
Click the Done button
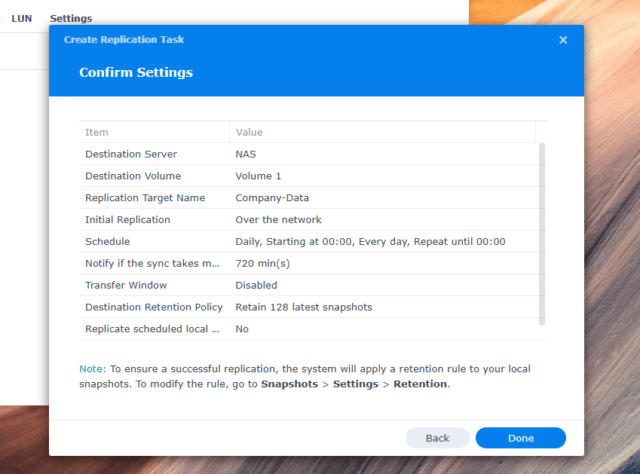520,438
